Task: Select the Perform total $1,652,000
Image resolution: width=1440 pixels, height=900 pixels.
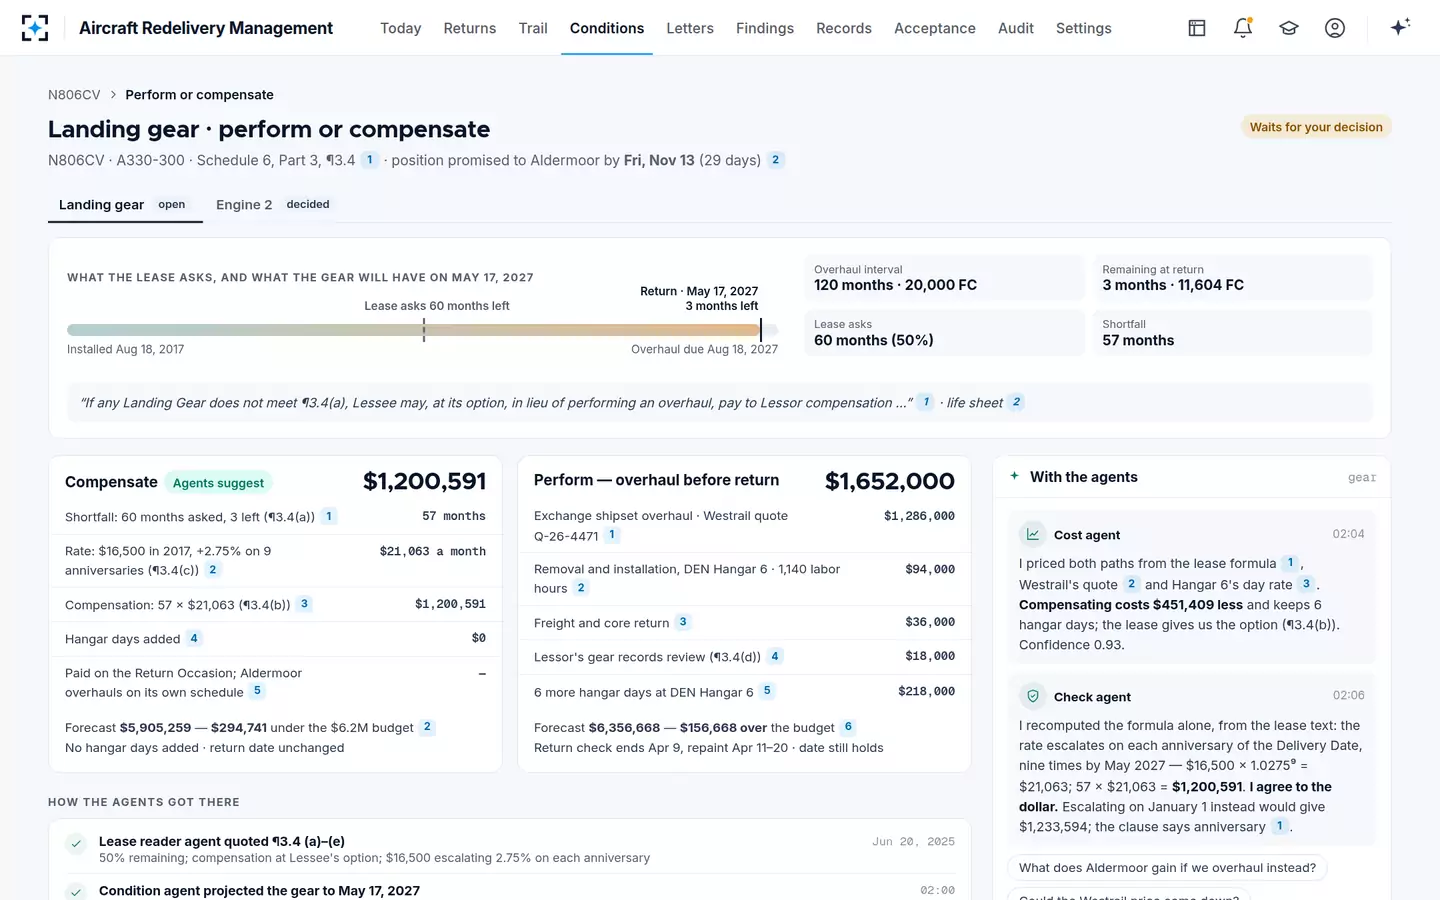Action: pos(889,481)
